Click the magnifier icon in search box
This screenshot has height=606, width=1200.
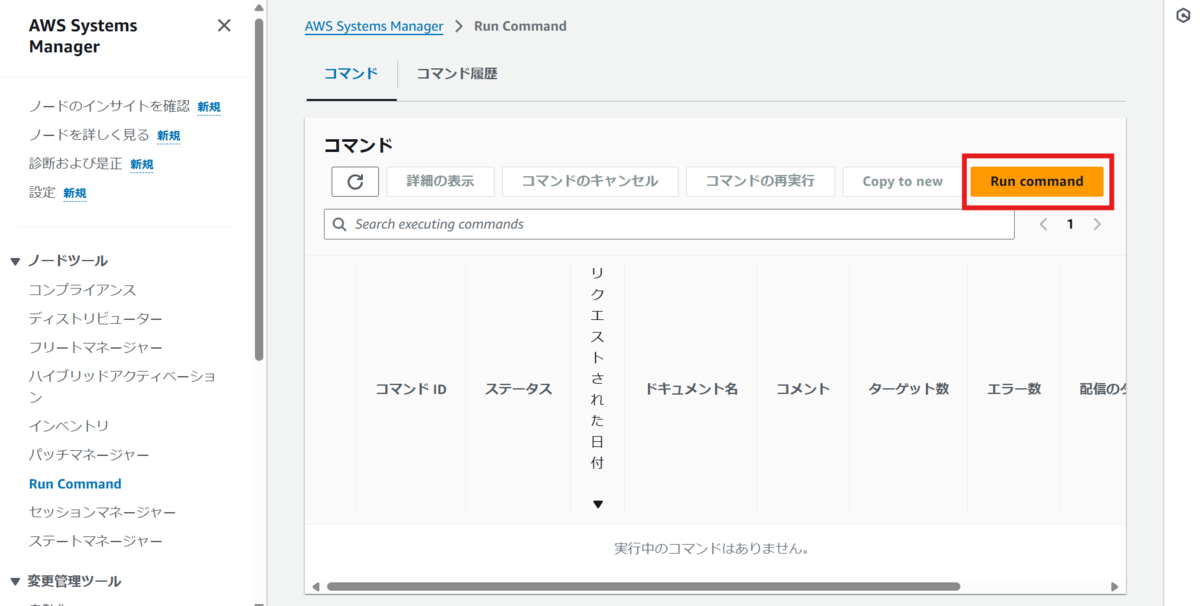click(340, 224)
